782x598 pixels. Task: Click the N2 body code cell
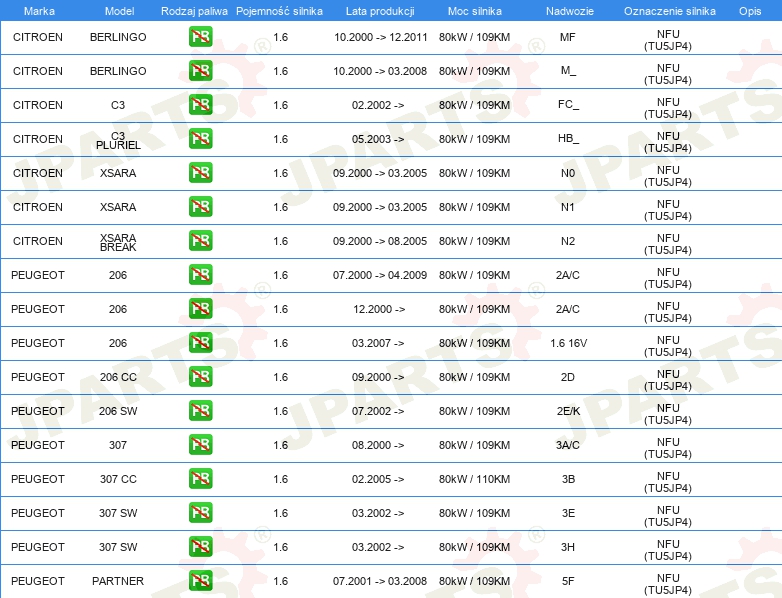(568, 241)
